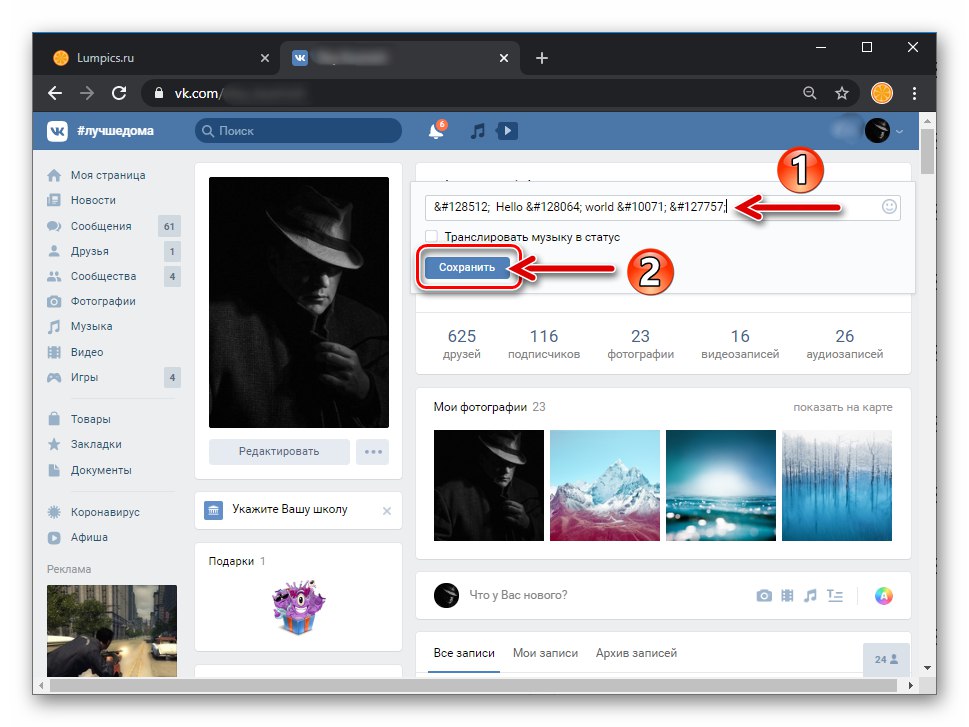Open new browser tab with plus
This screenshot has width=969, height=727.
542,58
